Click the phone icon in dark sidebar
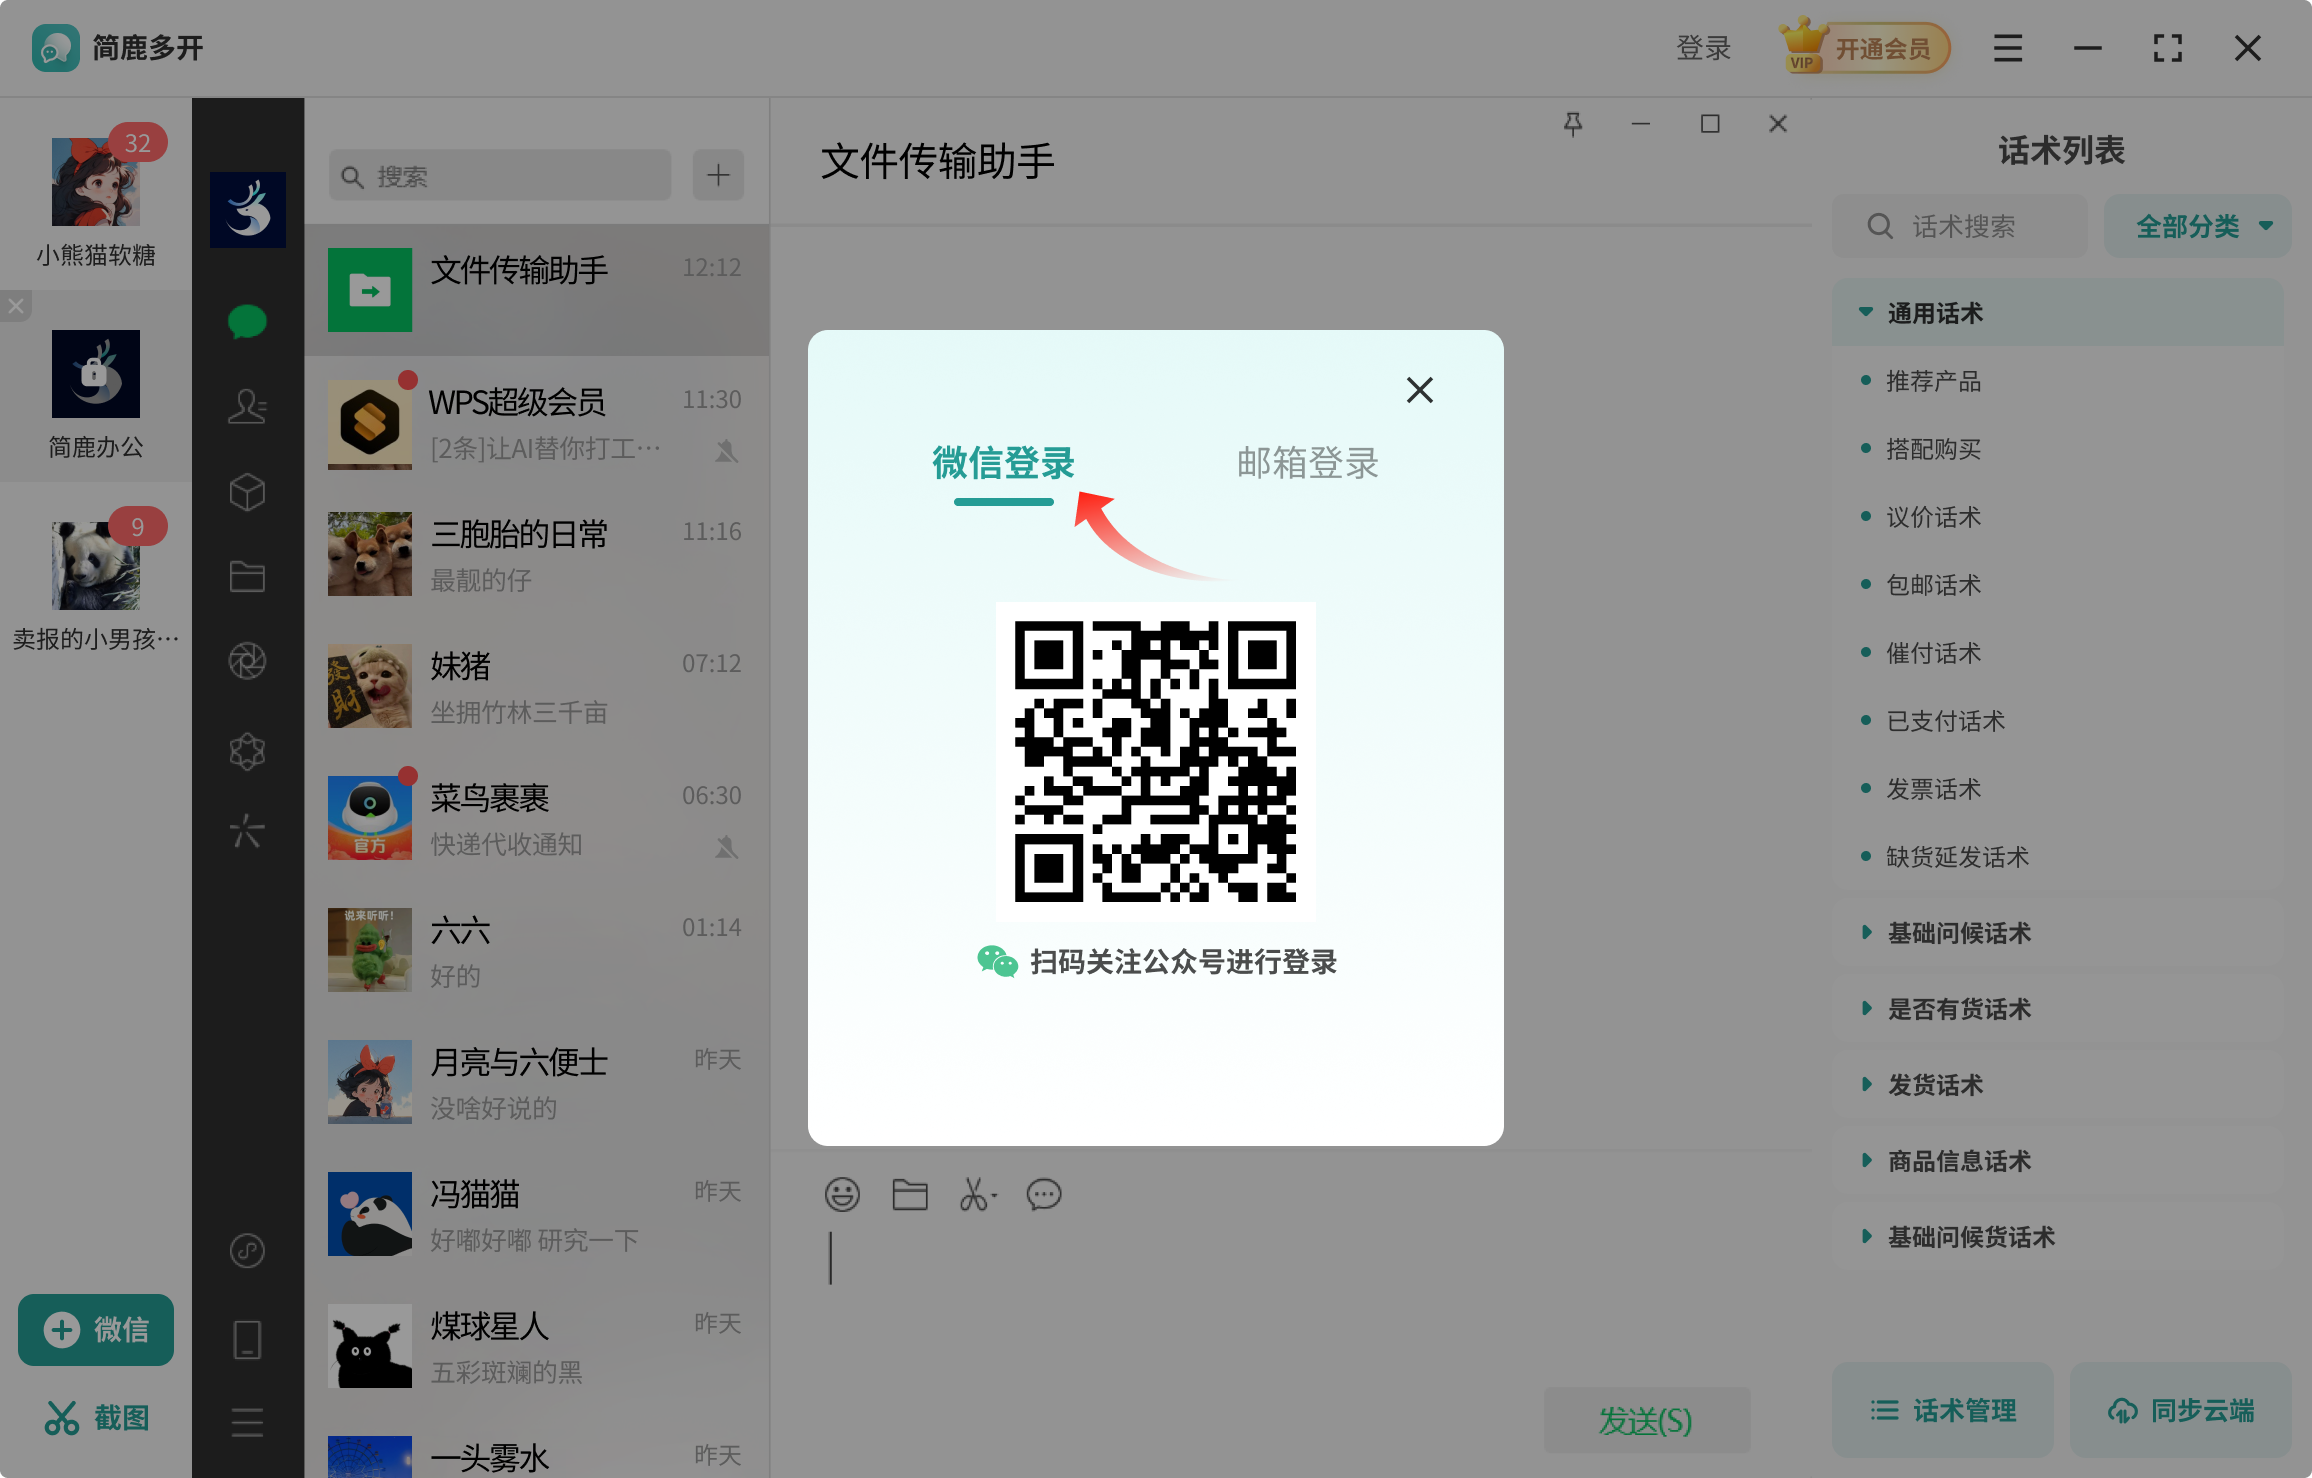 (247, 1339)
